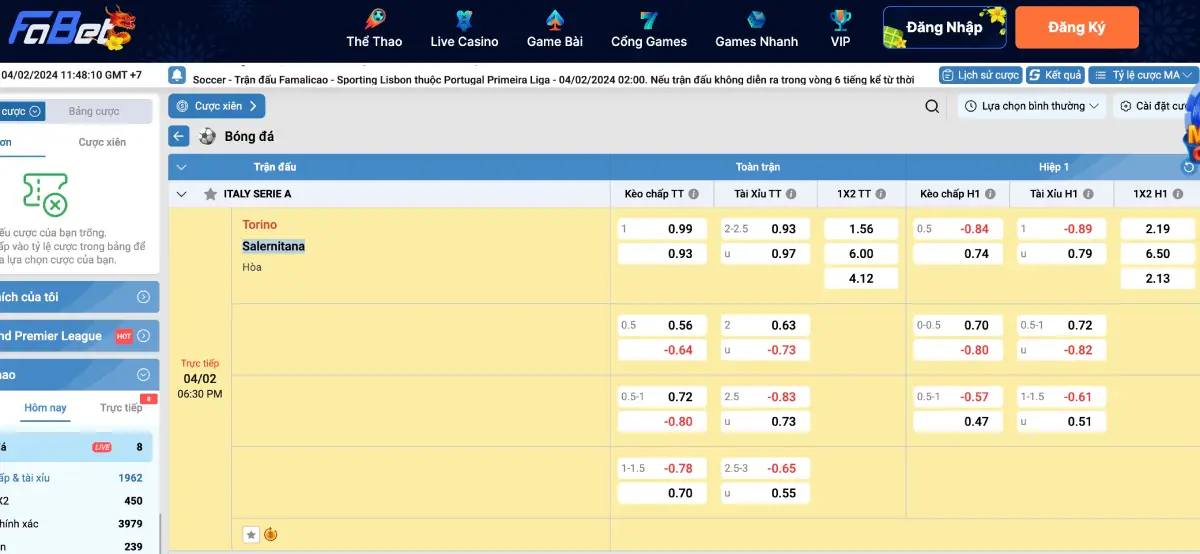
Task: Open the Lựa chọn bình thường dropdown
Action: point(1033,107)
